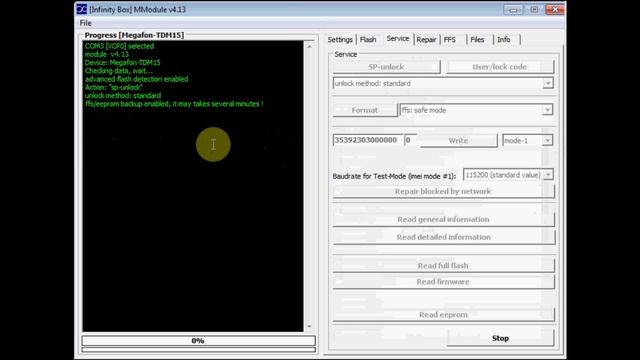Click the log scrollbar down arrow
The height and width of the screenshot is (360, 640).
309,327
